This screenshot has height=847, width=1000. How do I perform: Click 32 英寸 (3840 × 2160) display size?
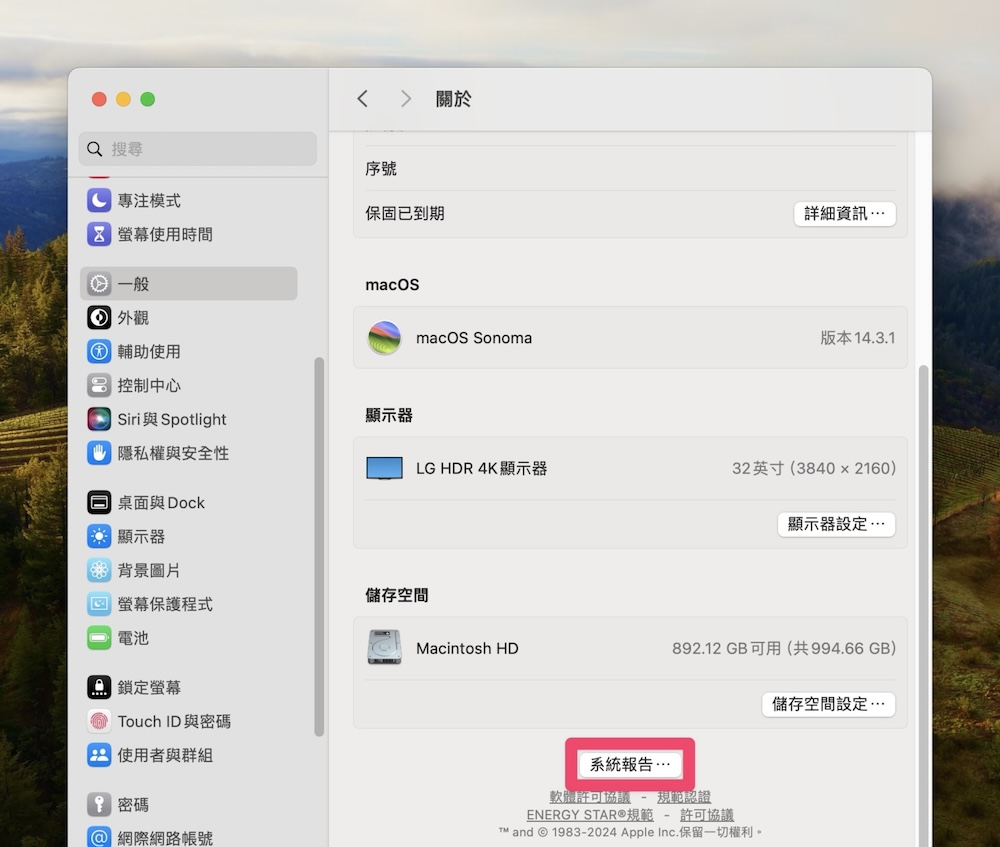[814, 468]
